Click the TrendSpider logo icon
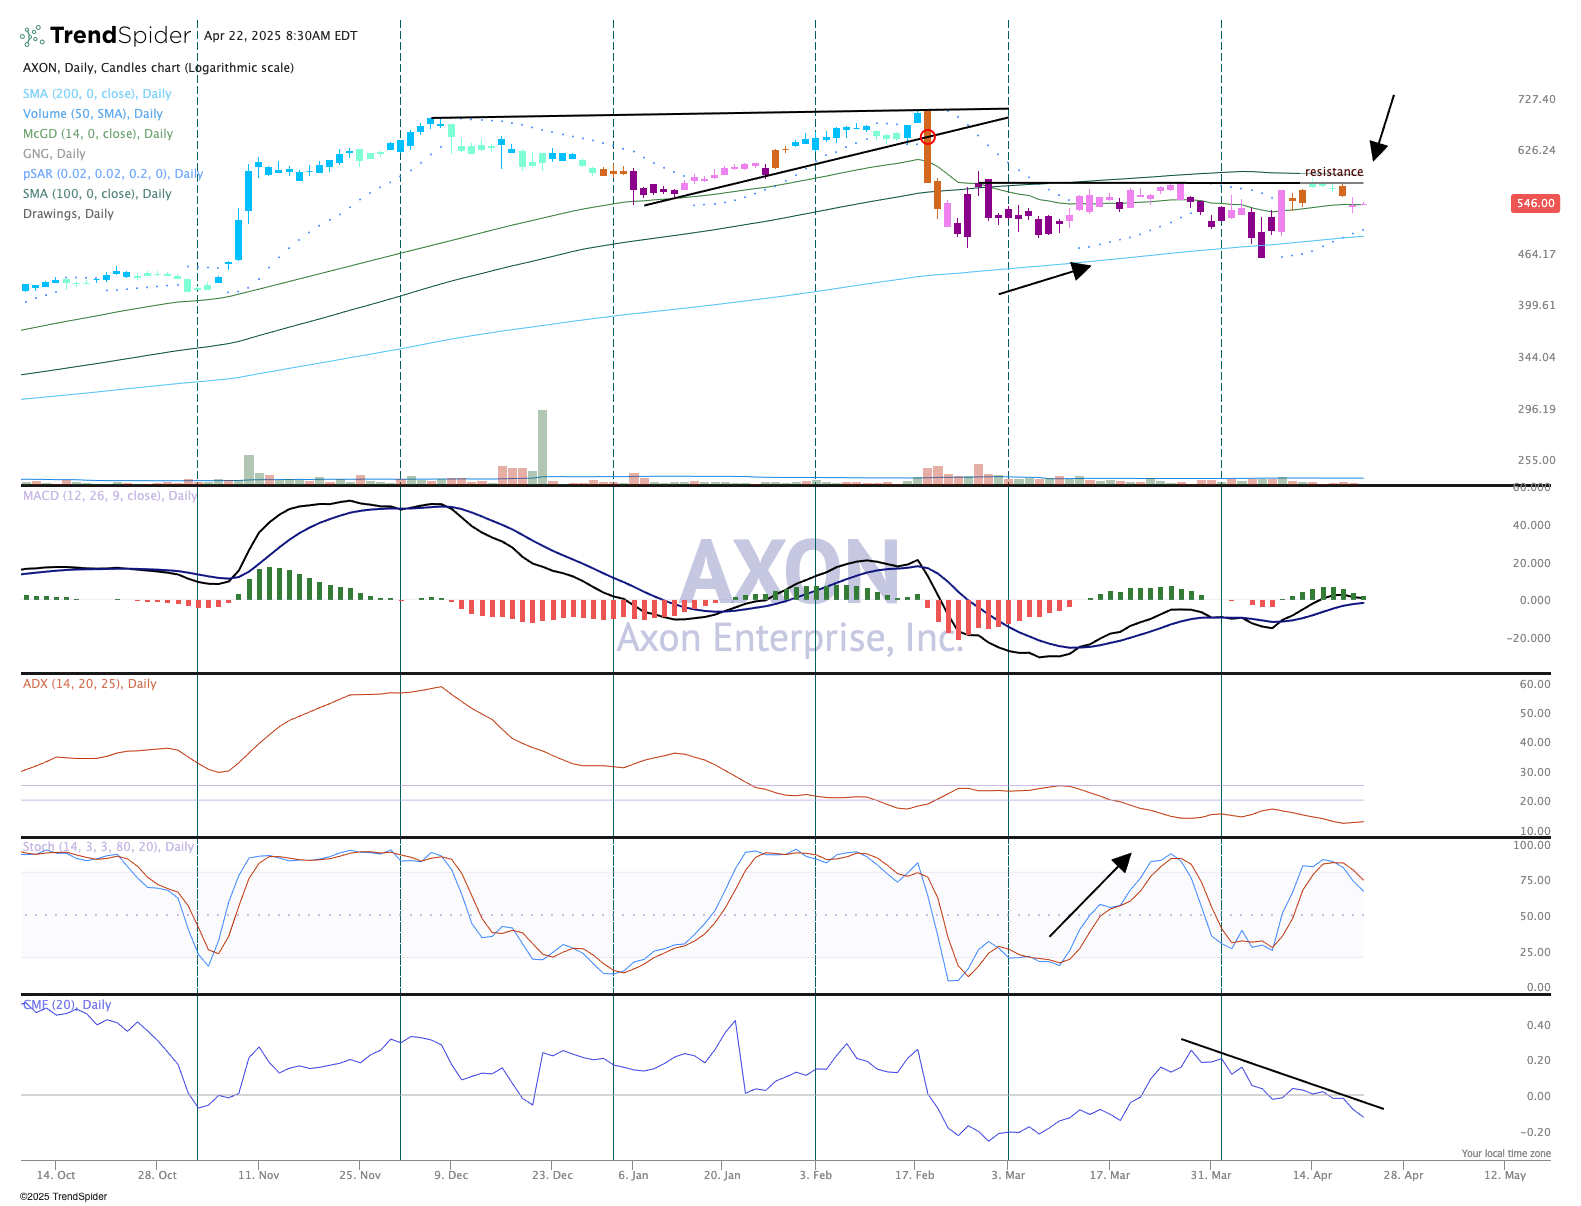 click(32, 36)
